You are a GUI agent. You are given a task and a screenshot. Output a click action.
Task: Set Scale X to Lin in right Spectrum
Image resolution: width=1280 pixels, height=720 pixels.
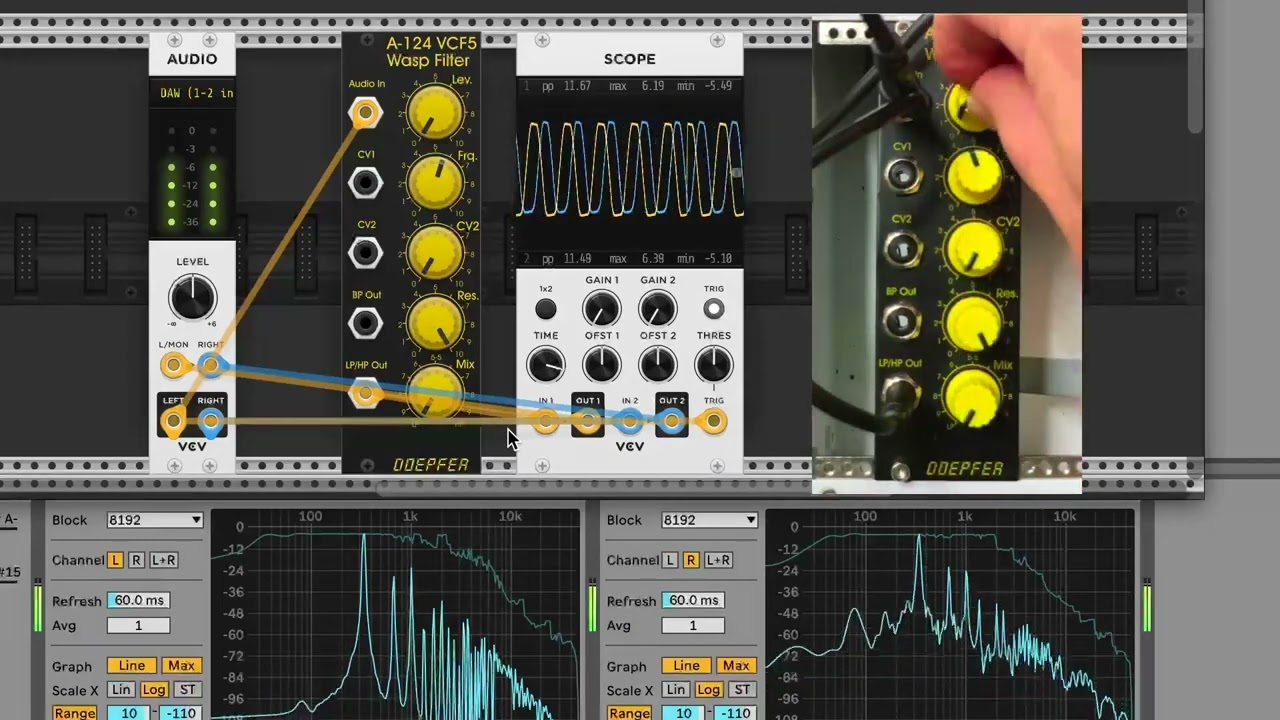[x=675, y=690]
